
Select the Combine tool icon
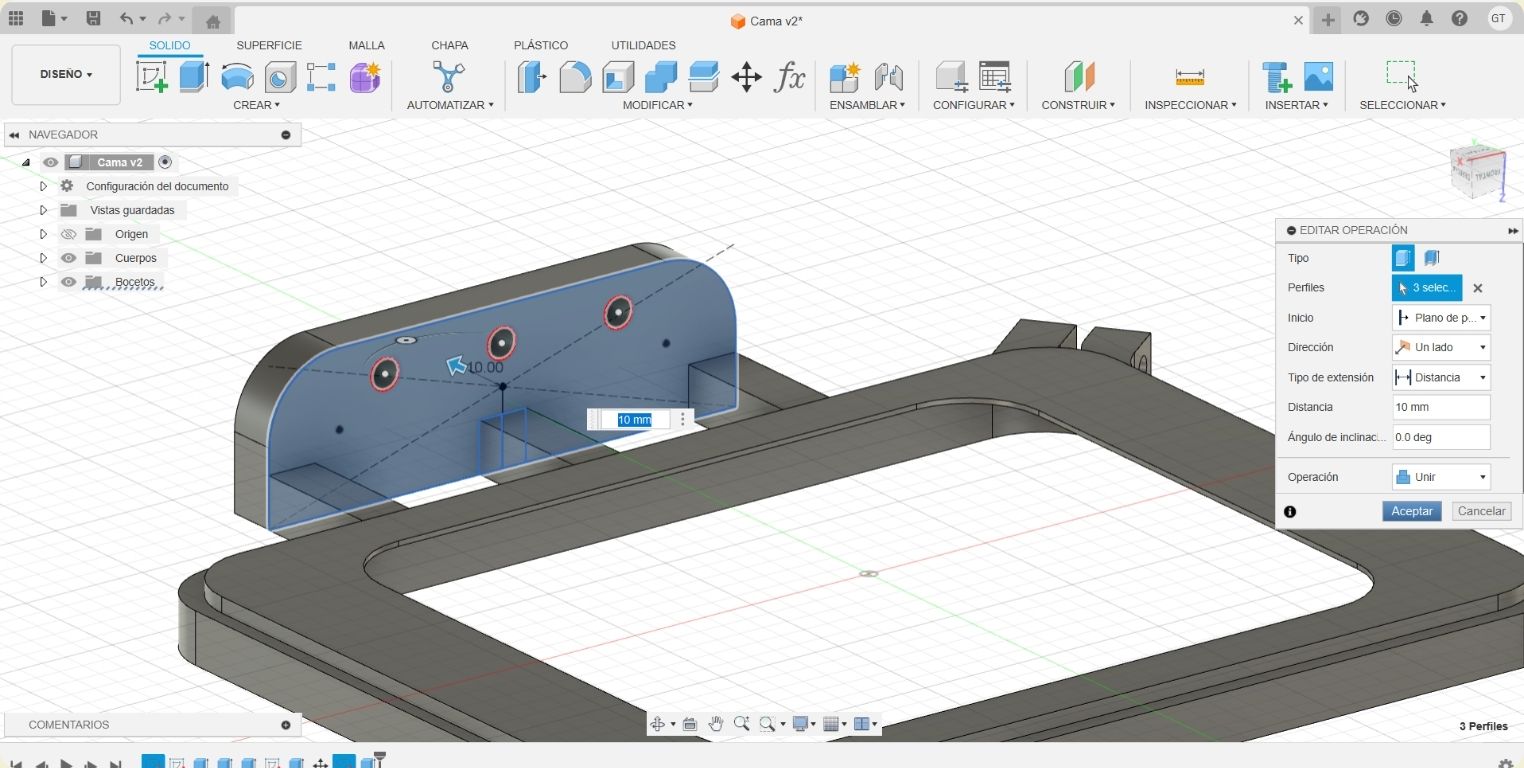tap(660, 77)
